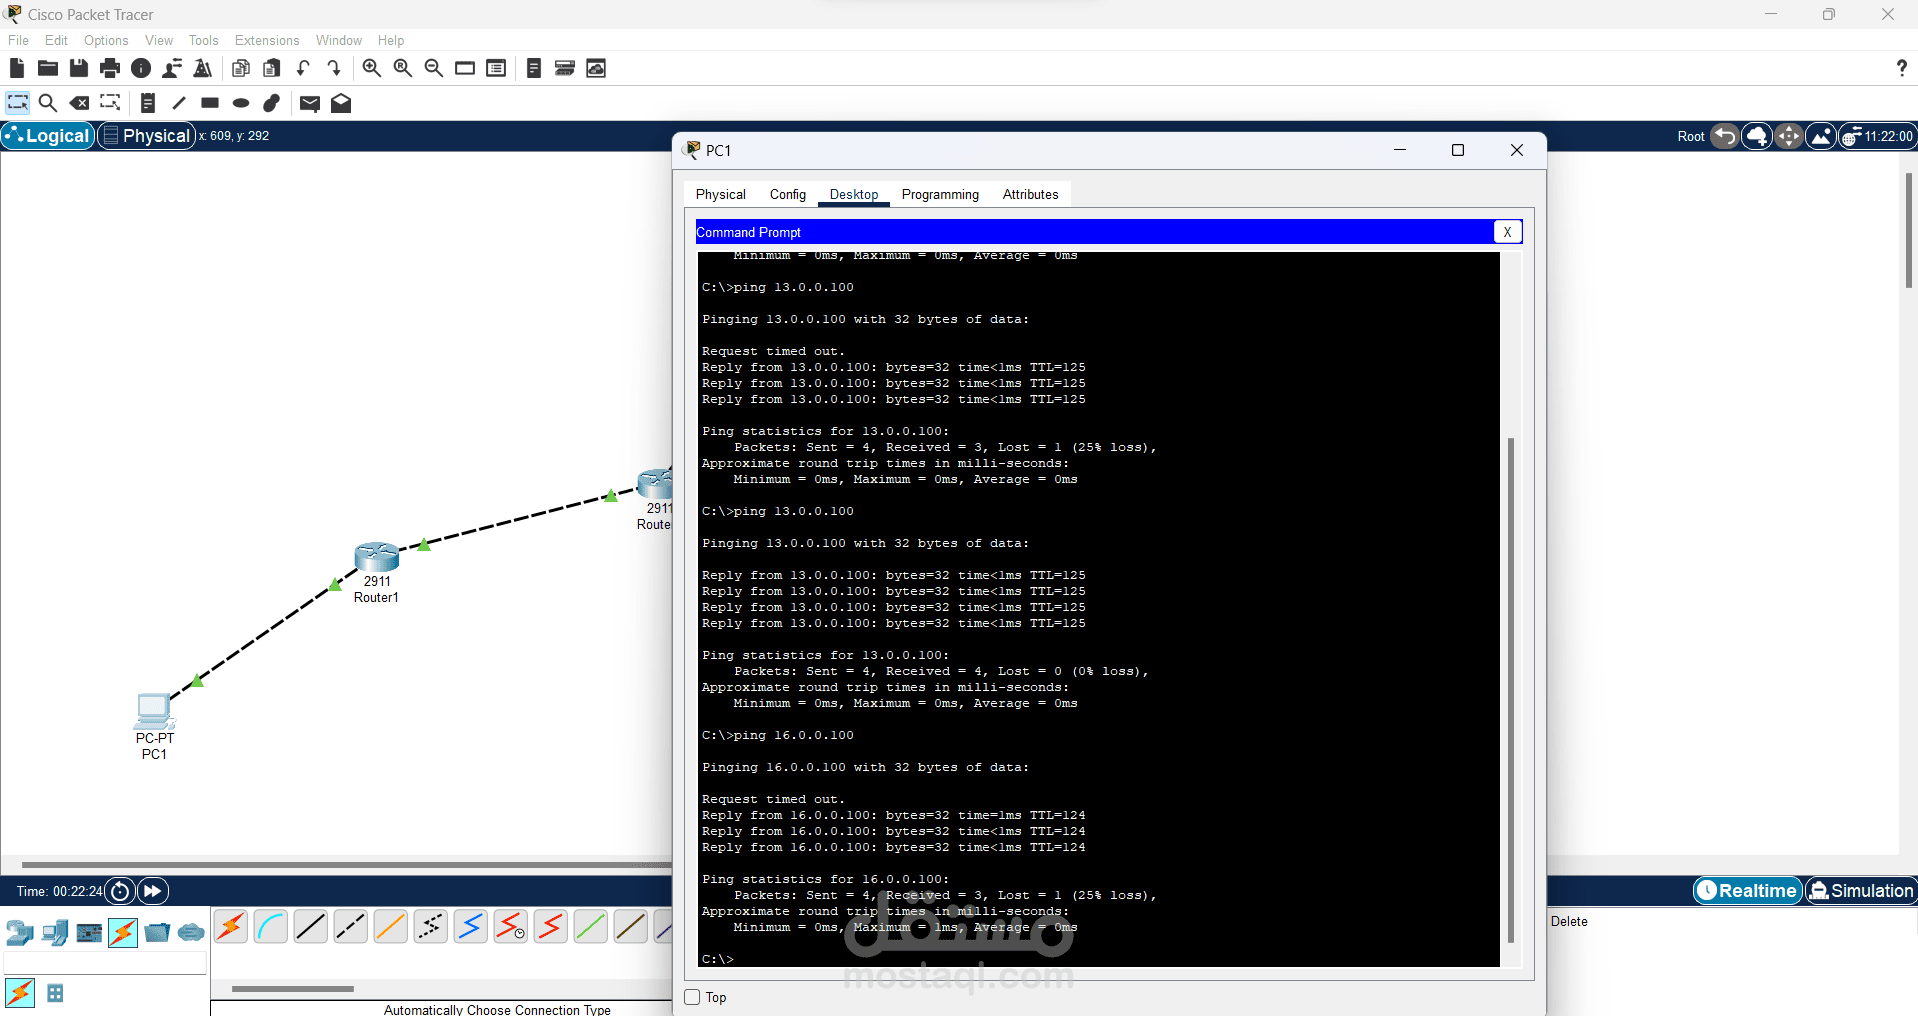Click the Add Simple PDU envelope icon
Screen dimensions: 1918x1016
(x=309, y=103)
